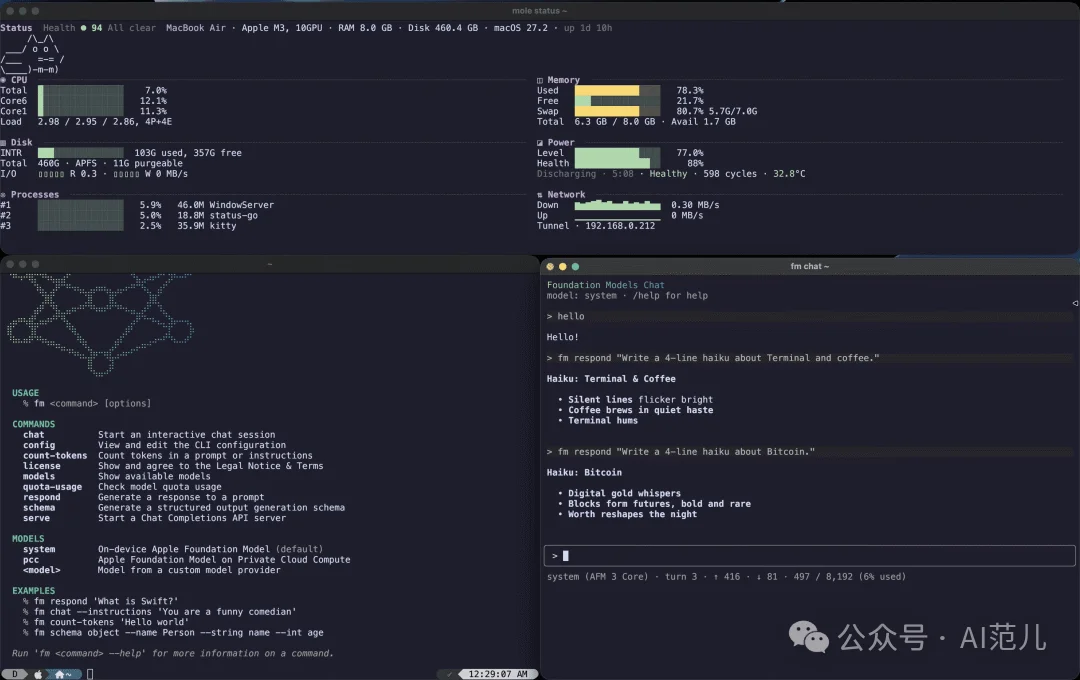Select the "license" command name
The width and height of the screenshot is (1080, 680).
point(41,466)
